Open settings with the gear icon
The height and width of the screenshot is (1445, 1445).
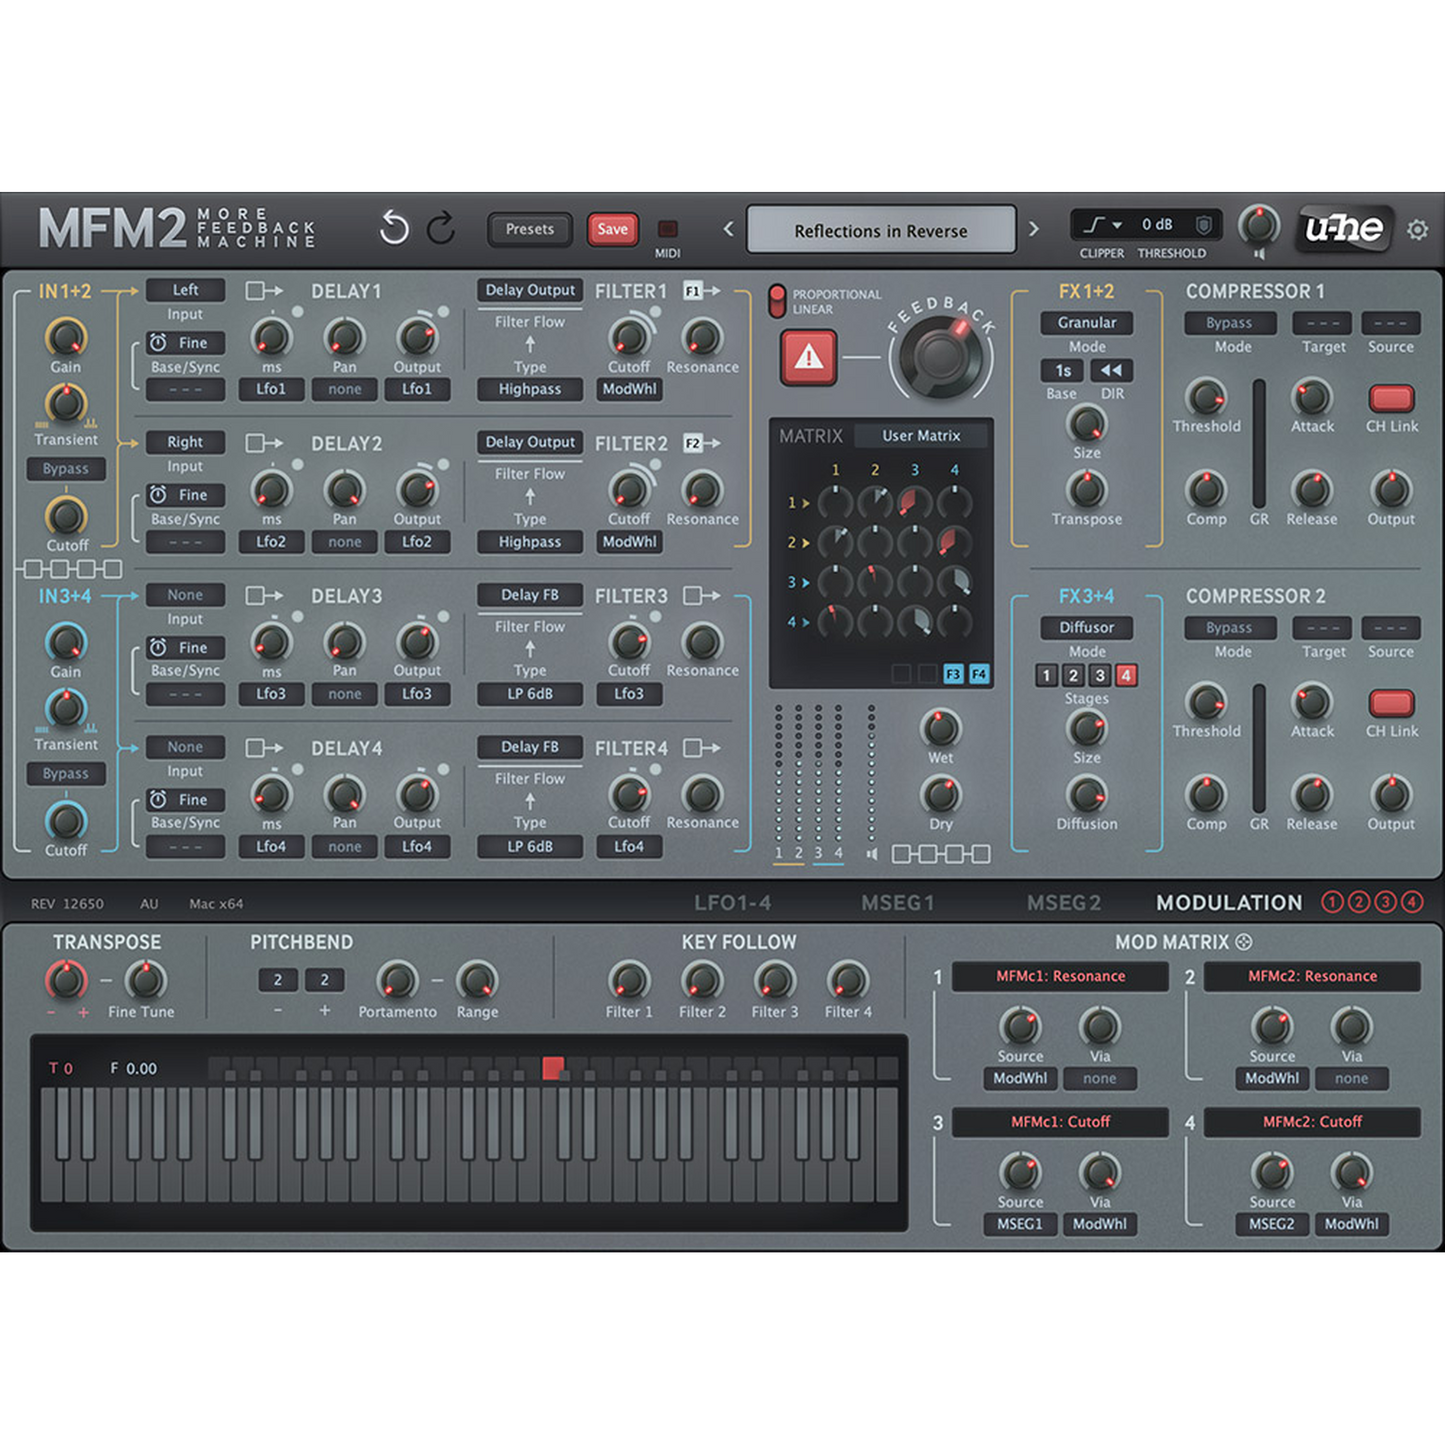coord(1417,230)
